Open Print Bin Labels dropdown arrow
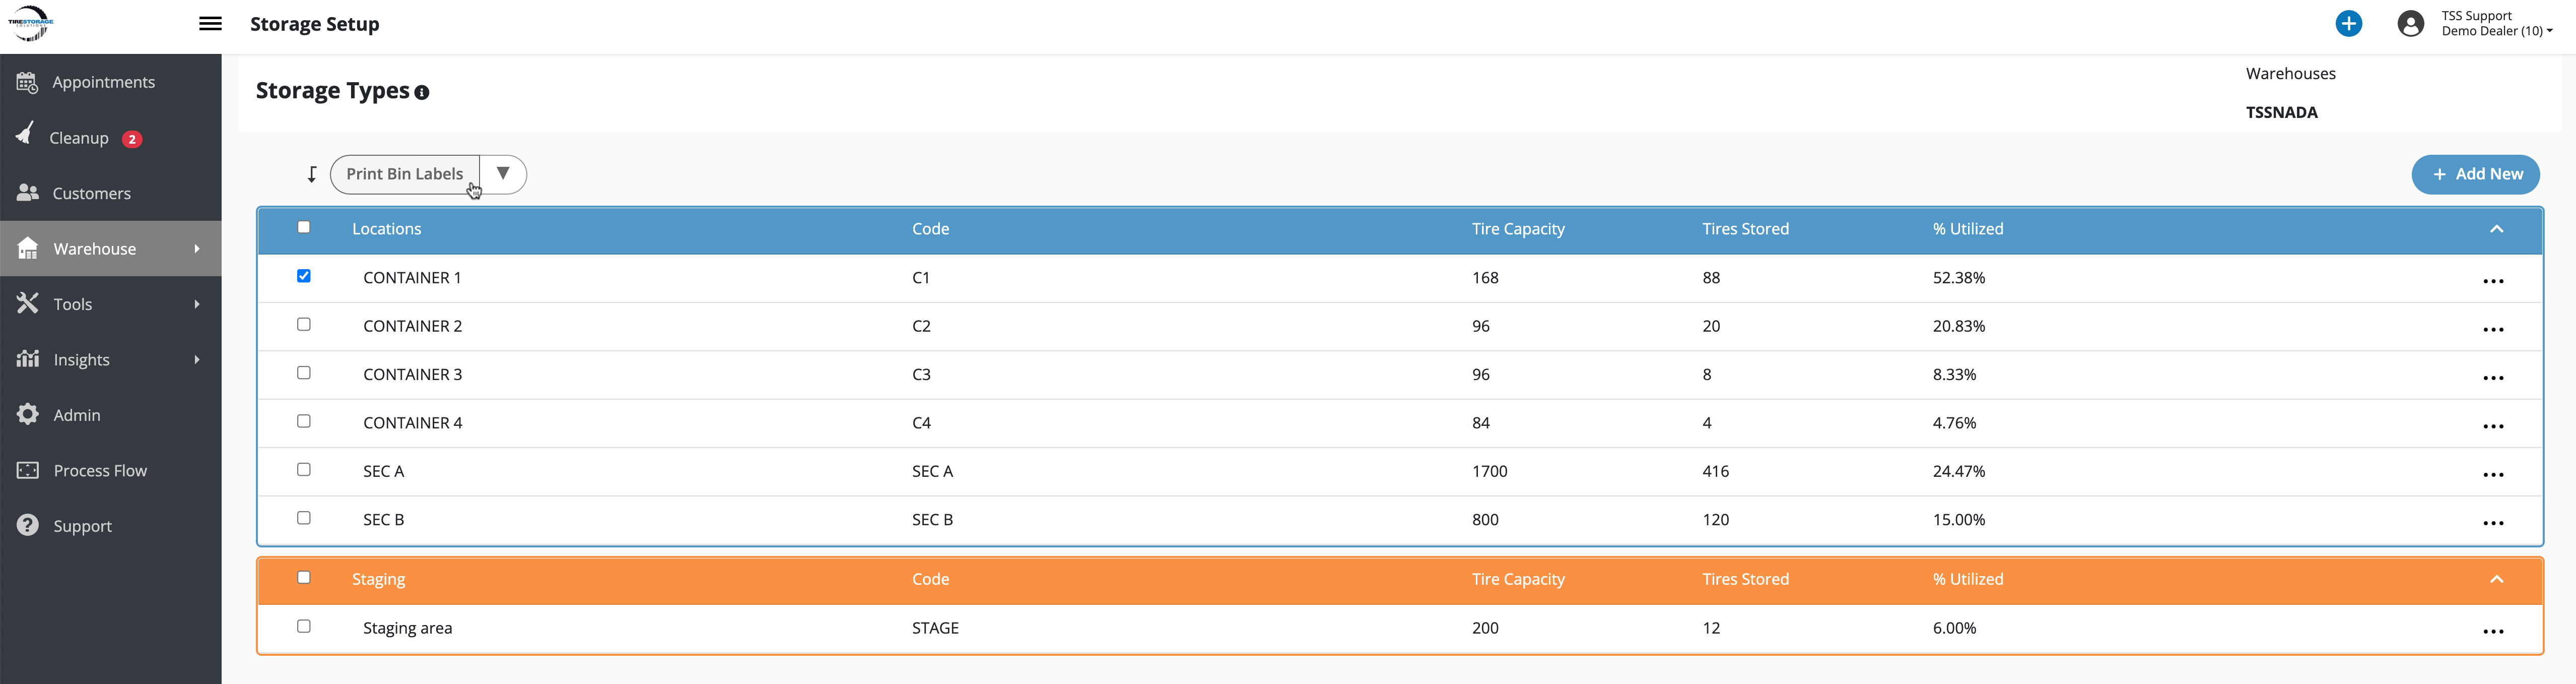2576x684 pixels. (x=503, y=174)
